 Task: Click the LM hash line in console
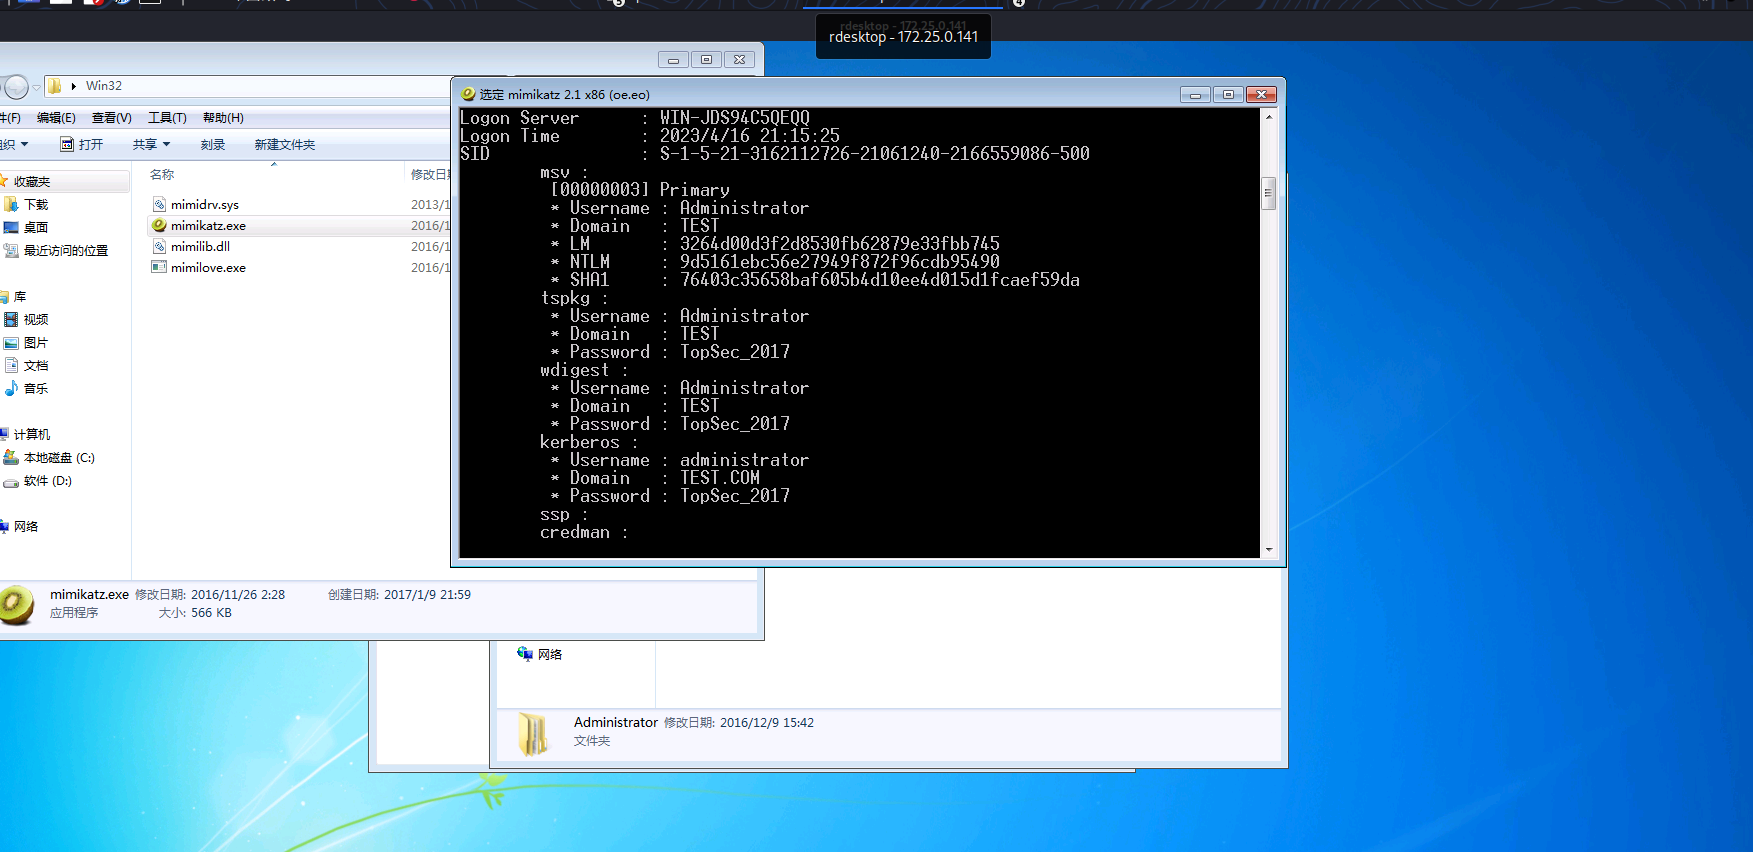click(x=775, y=244)
